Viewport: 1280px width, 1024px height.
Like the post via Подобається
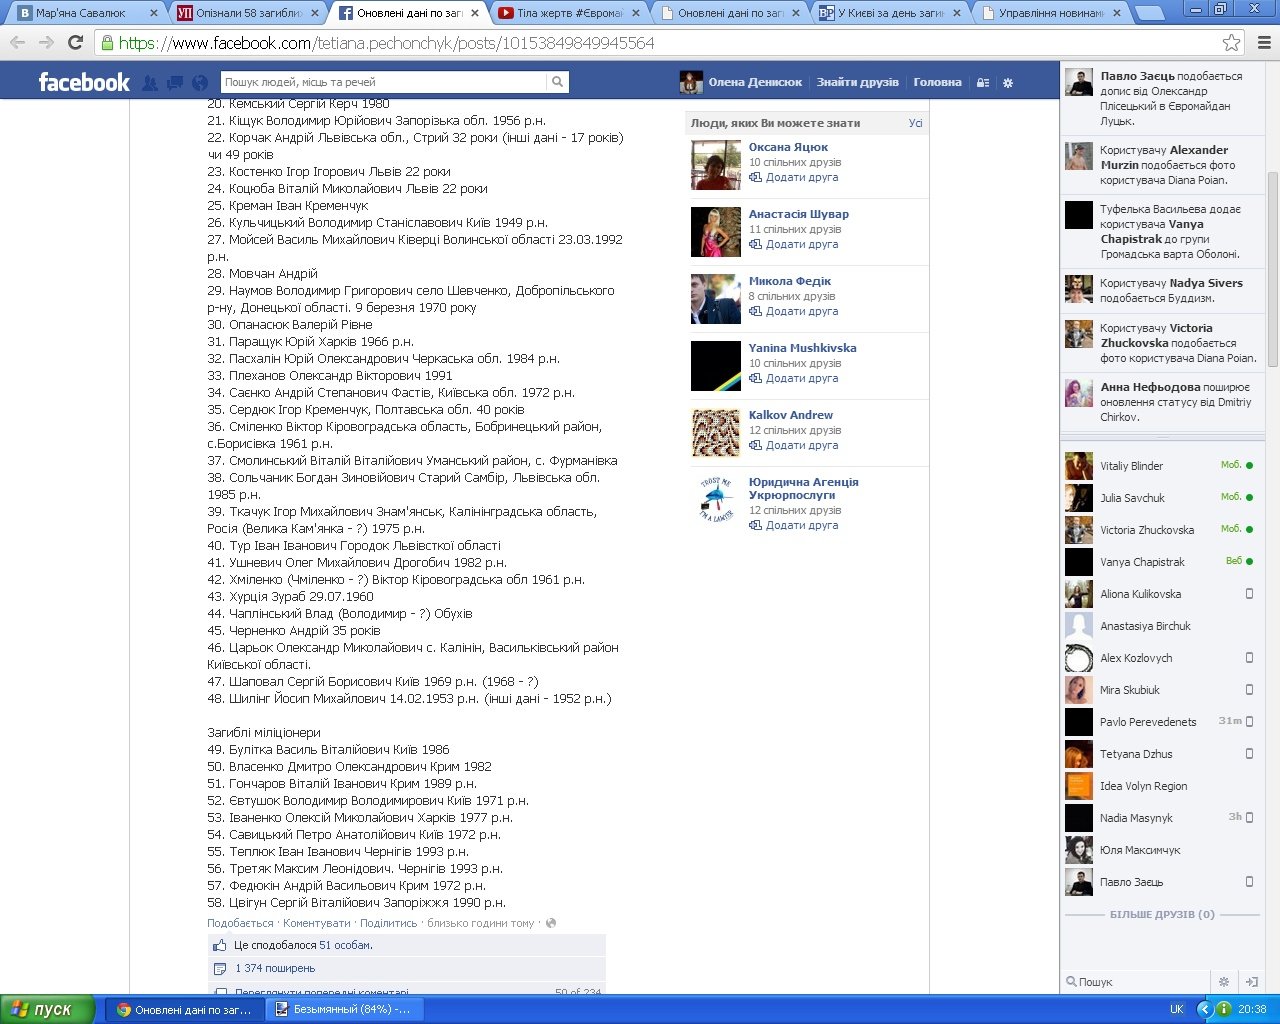pyautogui.click(x=240, y=923)
